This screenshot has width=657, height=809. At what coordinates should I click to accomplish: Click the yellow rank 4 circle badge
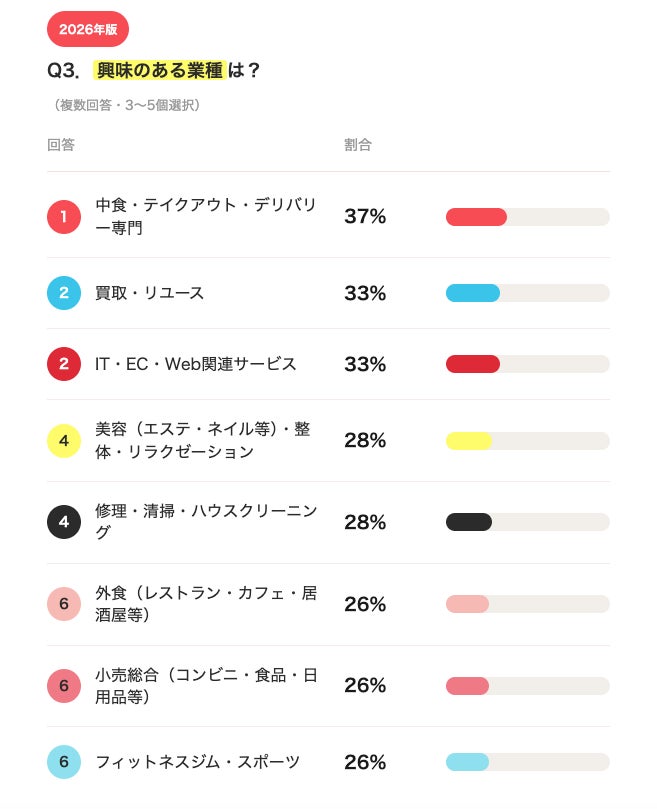64,441
